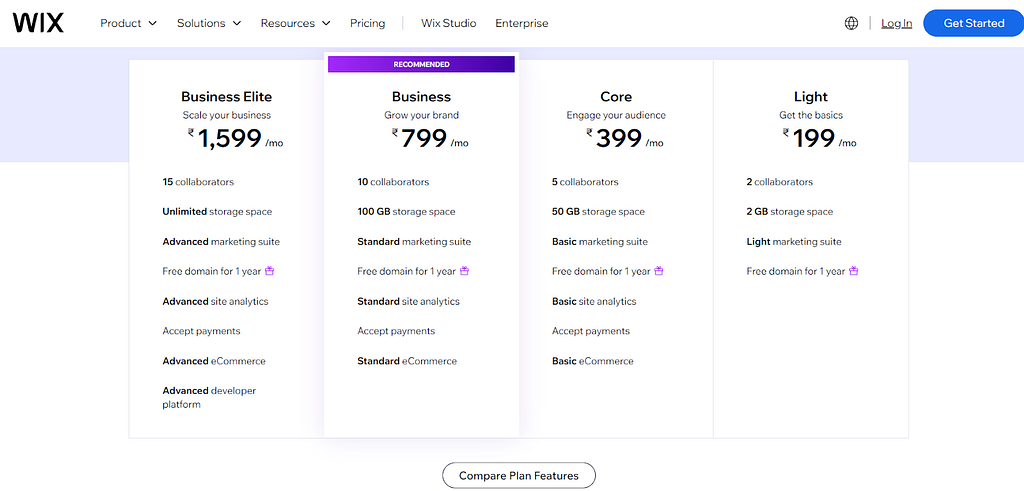Screen dimensions: 1024x491
Task: Click 'Accept payments' in Core plan
Action: pyautogui.click(x=591, y=331)
